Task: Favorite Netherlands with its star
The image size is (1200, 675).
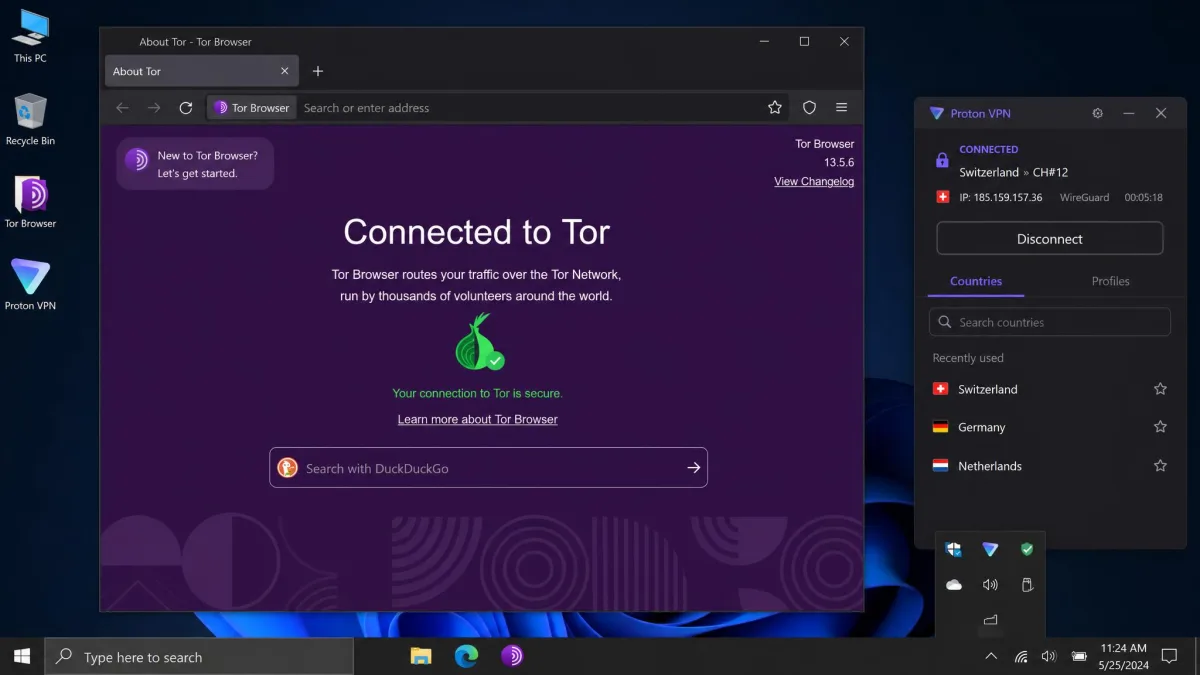Action: 1160,466
